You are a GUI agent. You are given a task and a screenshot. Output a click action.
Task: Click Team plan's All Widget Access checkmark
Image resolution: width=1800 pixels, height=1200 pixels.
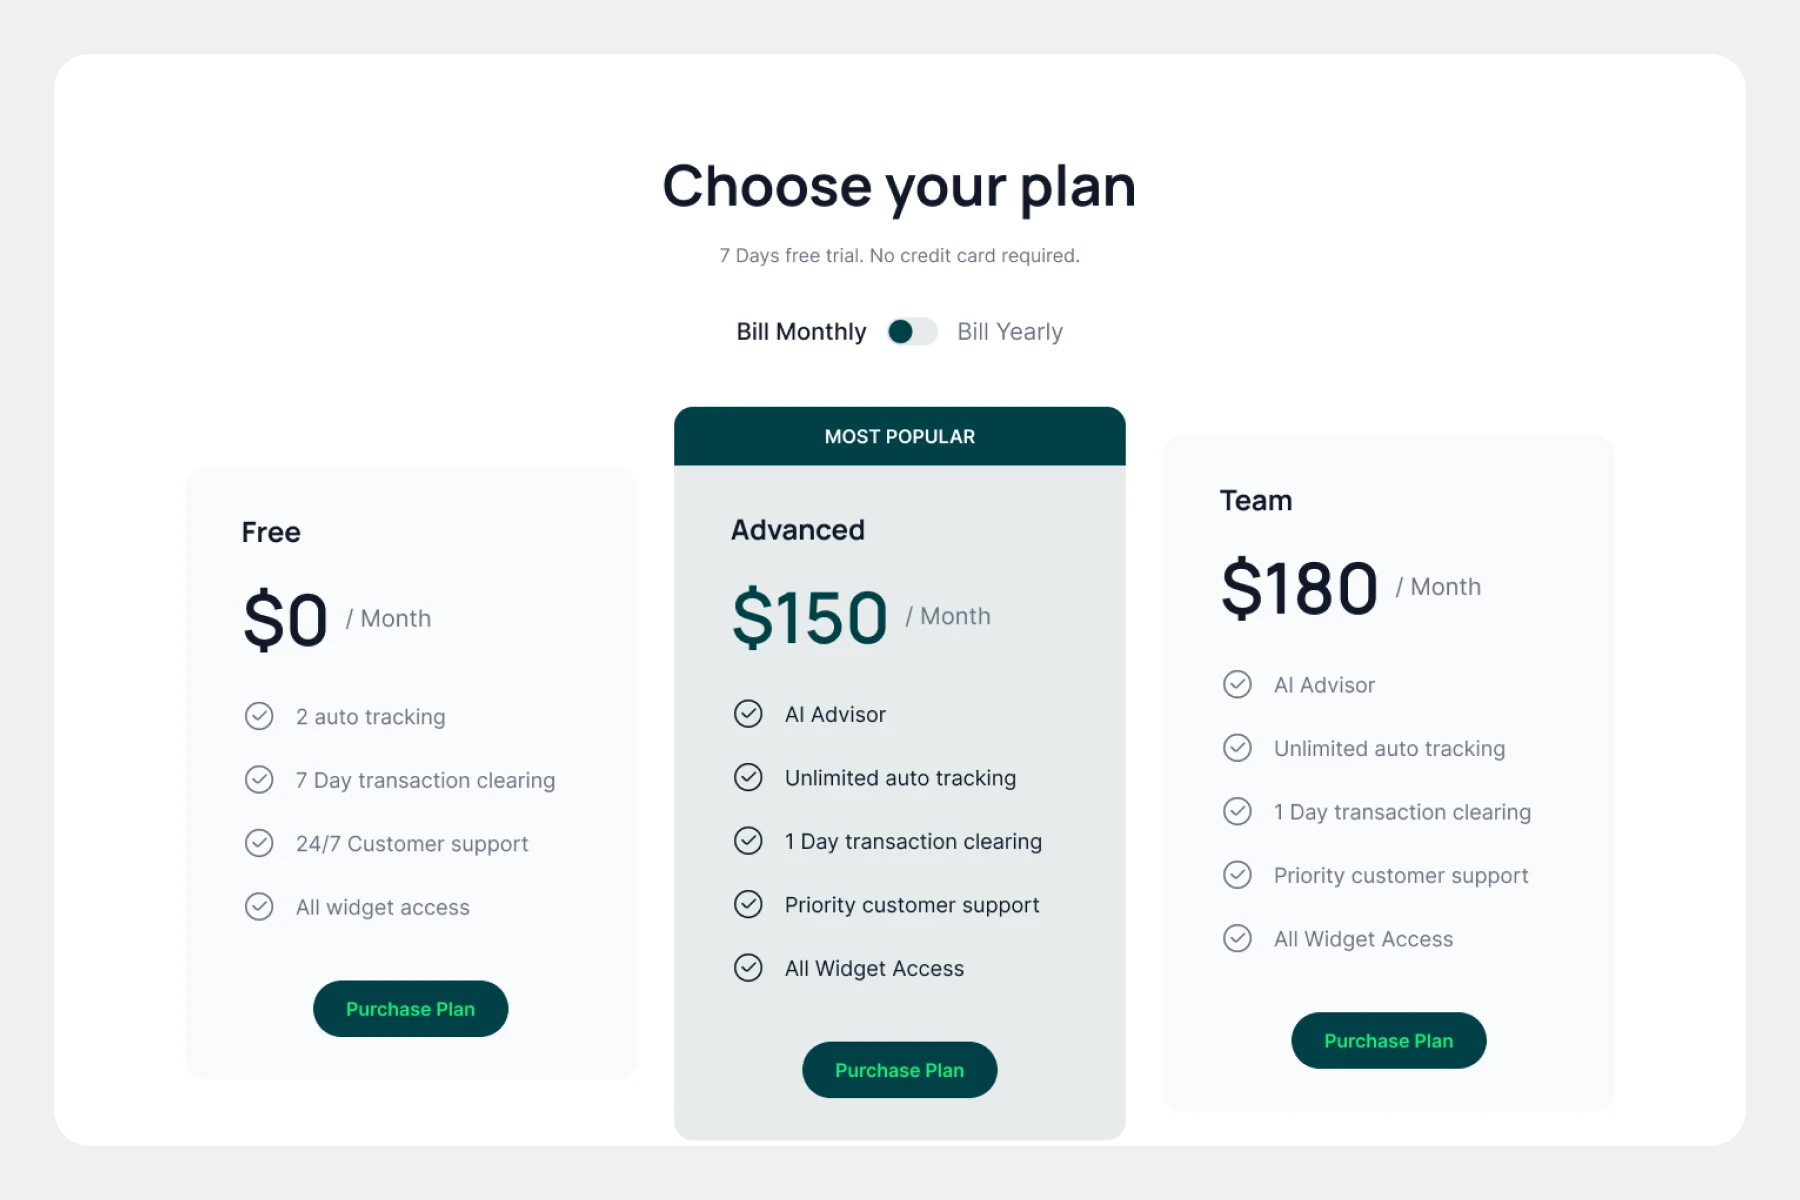pyautogui.click(x=1237, y=938)
